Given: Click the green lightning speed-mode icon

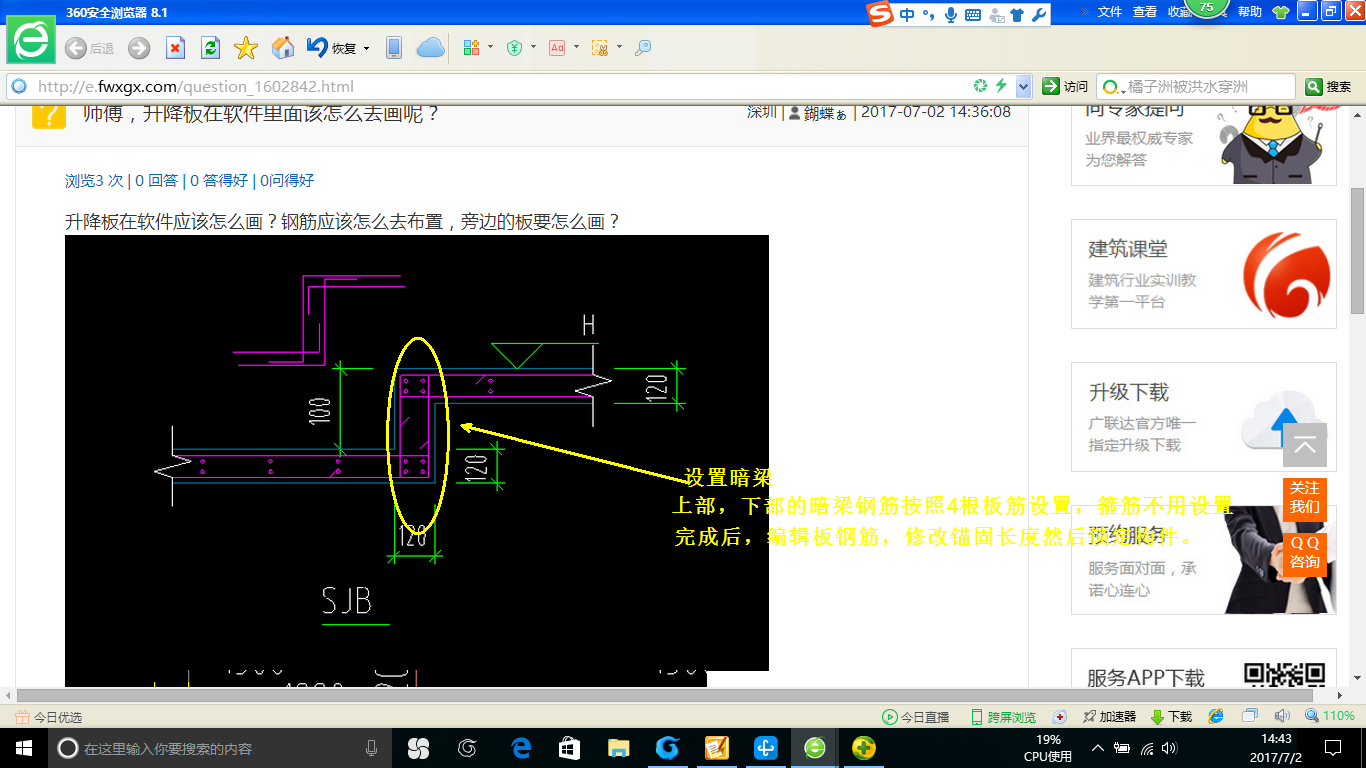Looking at the screenshot, I should click(x=1000, y=86).
